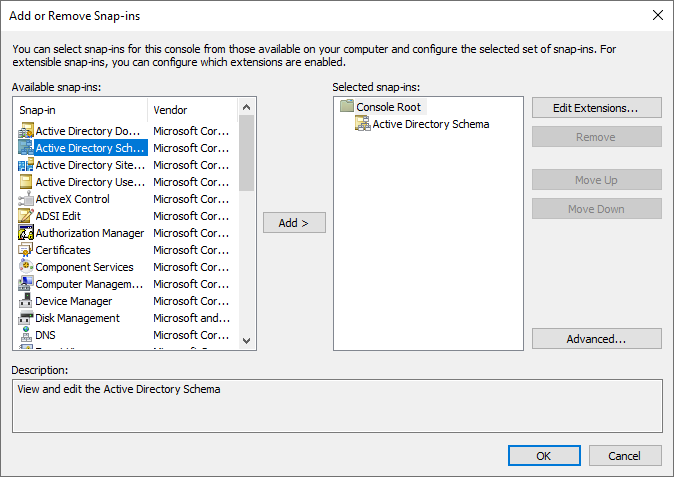674x477 pixels.
Task: Click the ADSI Edit pencil icon
Action: 26,216
